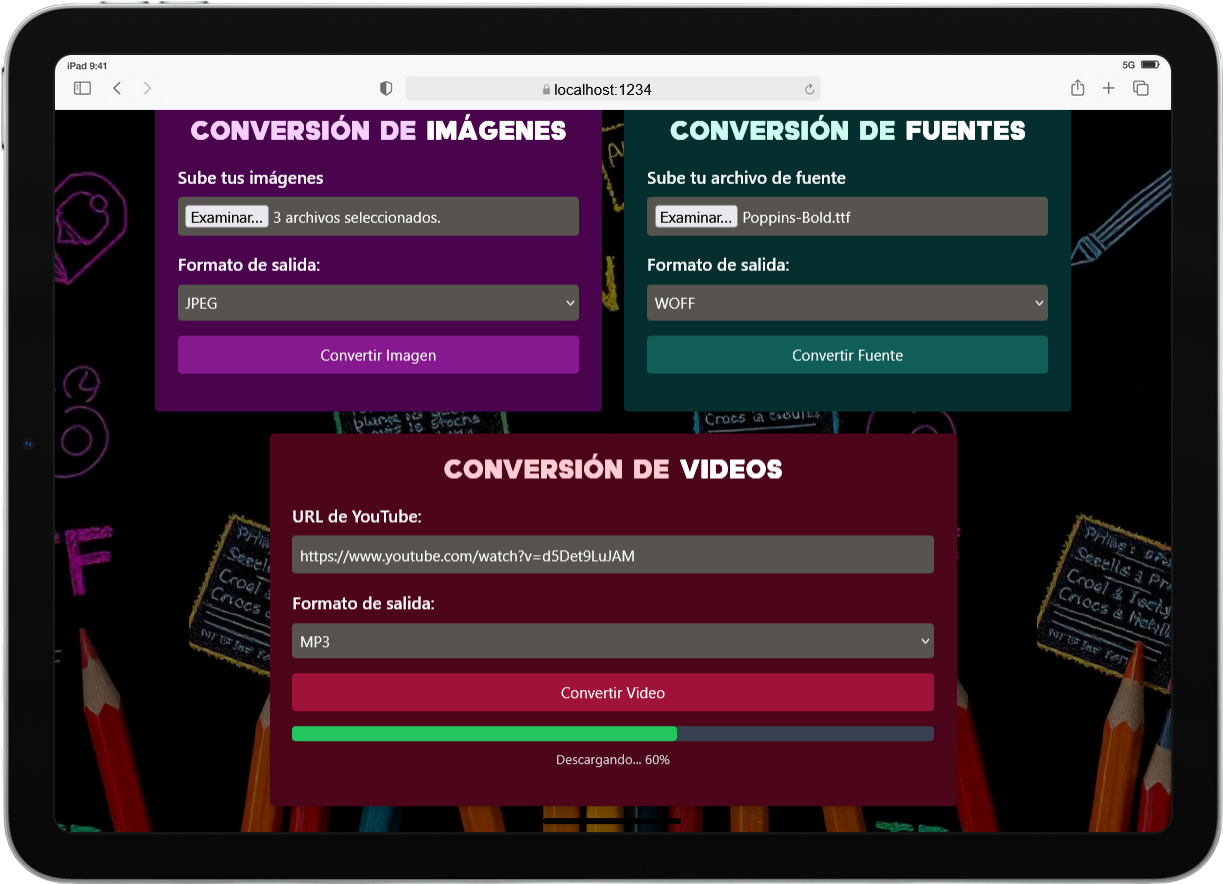
Task: Toggle the Safari sidebar icon
Action: [x=83, y=89]
